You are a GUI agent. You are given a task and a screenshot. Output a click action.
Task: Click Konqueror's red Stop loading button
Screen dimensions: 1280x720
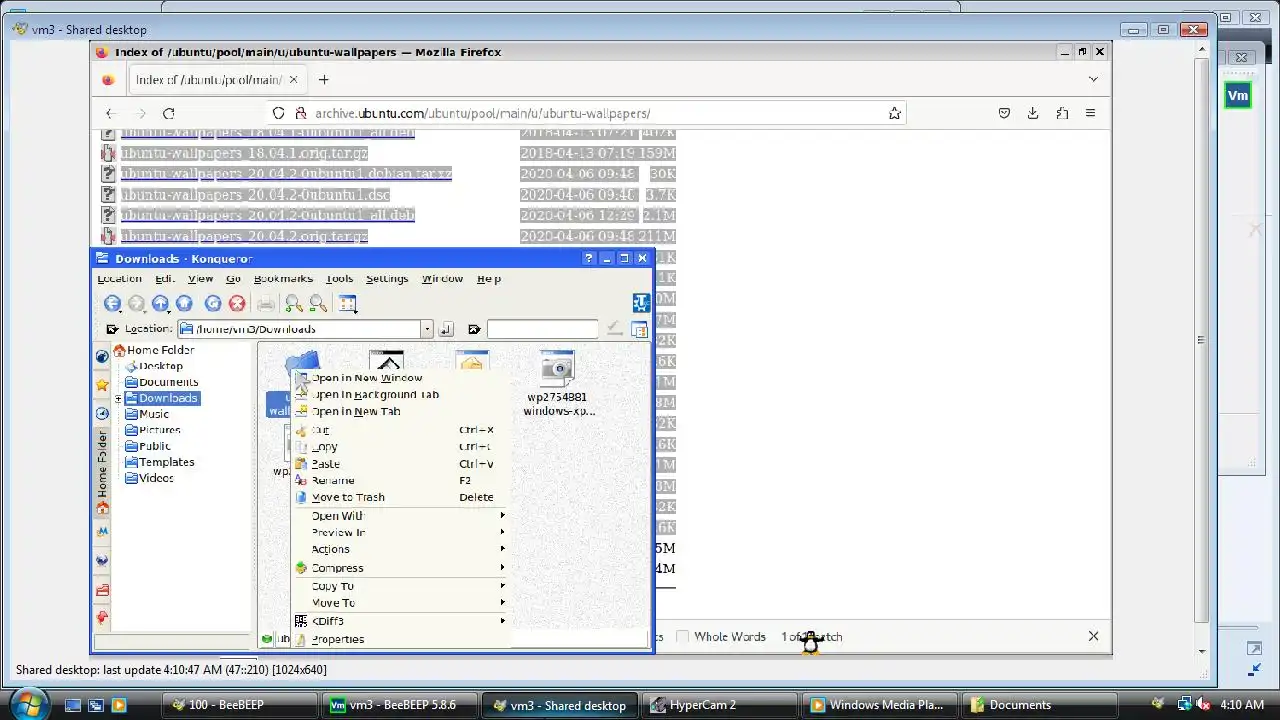pos(237,304)
